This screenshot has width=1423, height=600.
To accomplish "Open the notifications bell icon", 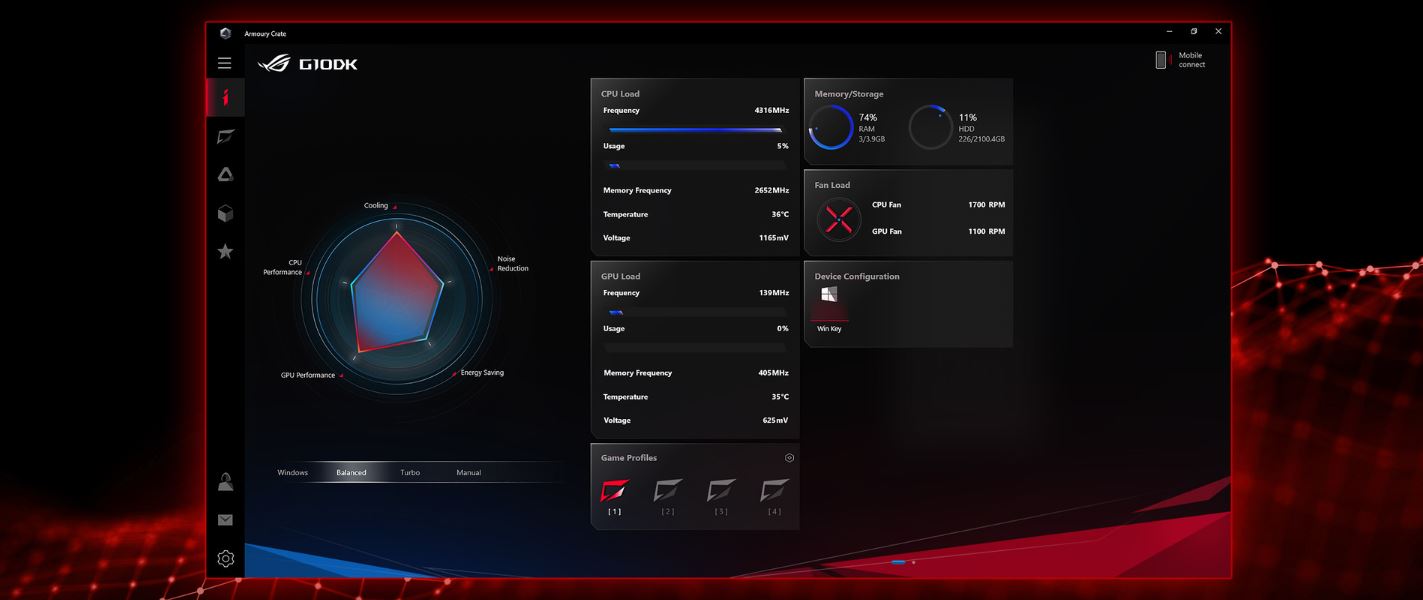I will [x=226, y=482].
